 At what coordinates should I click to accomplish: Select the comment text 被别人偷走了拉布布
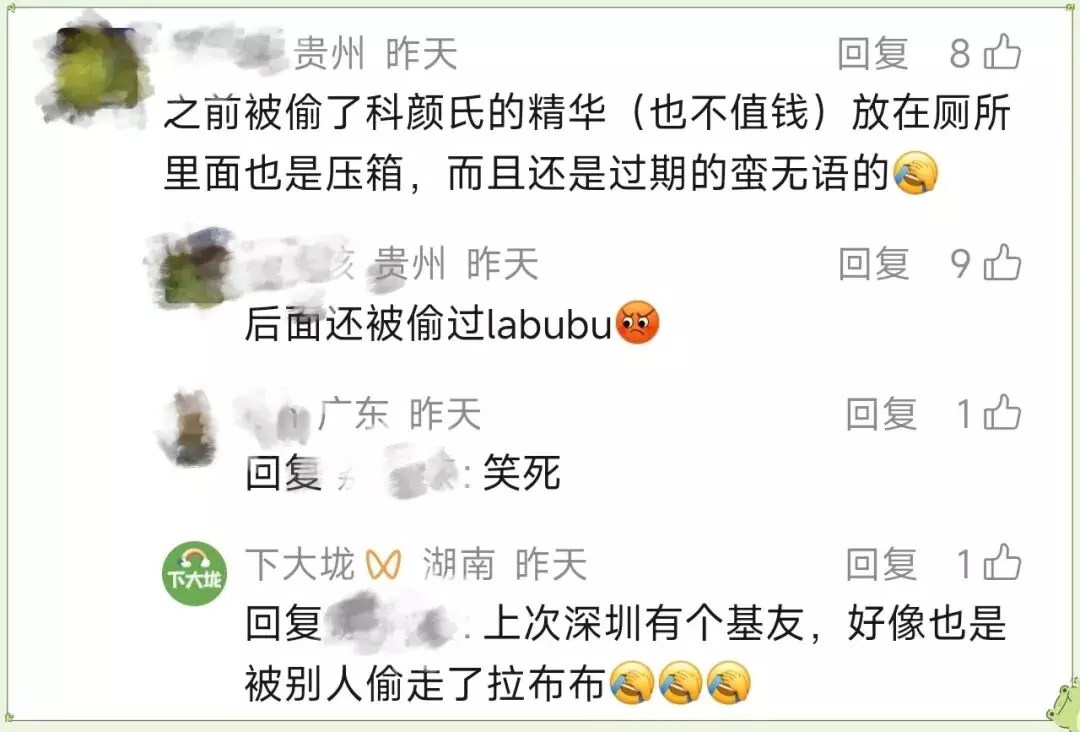pos(424,683)
